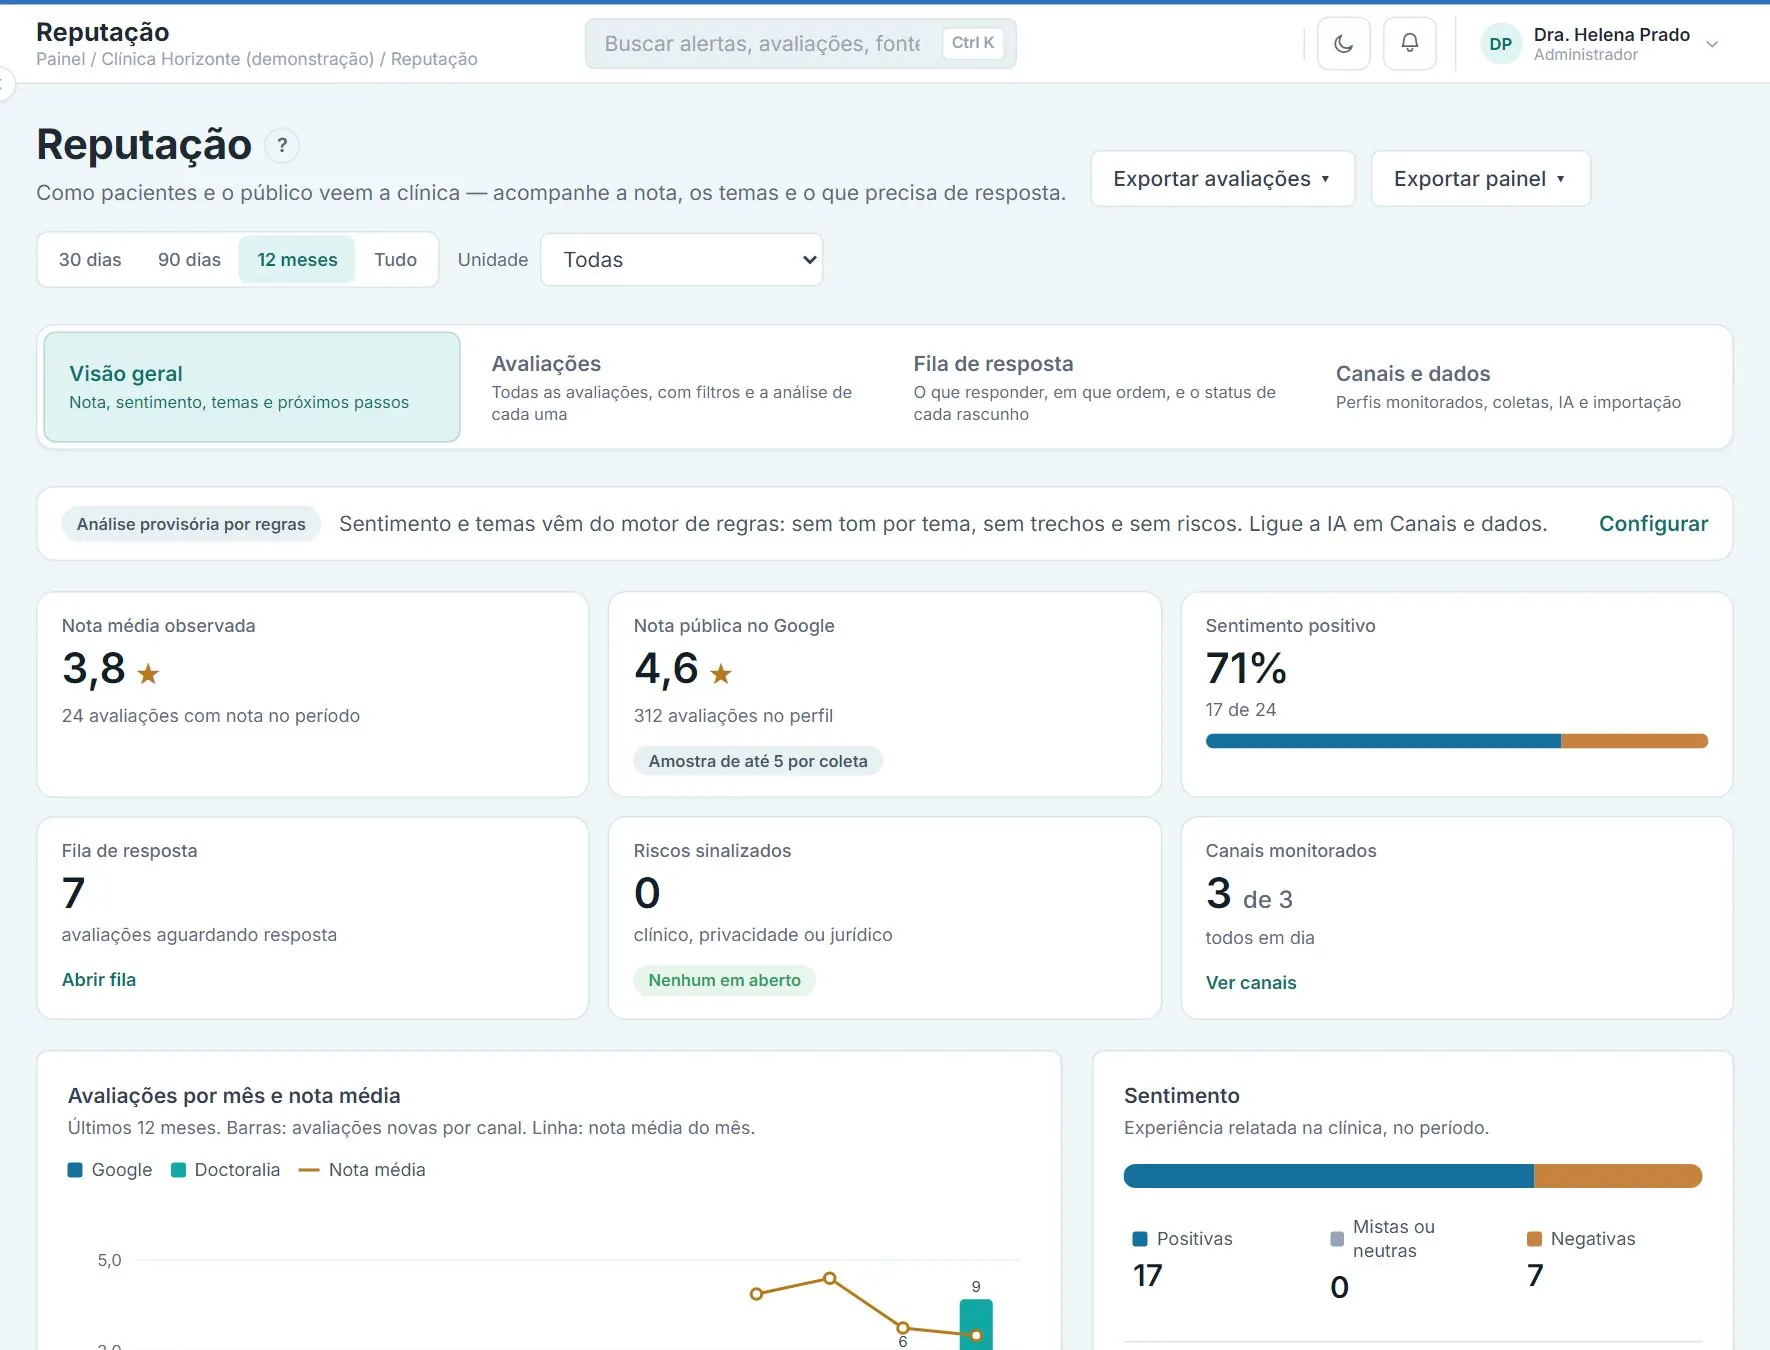The width and height of the screenshot is (1770, 1350).
Task: Open the Exportar avaliações dropdown
Action: point(1222,179)
